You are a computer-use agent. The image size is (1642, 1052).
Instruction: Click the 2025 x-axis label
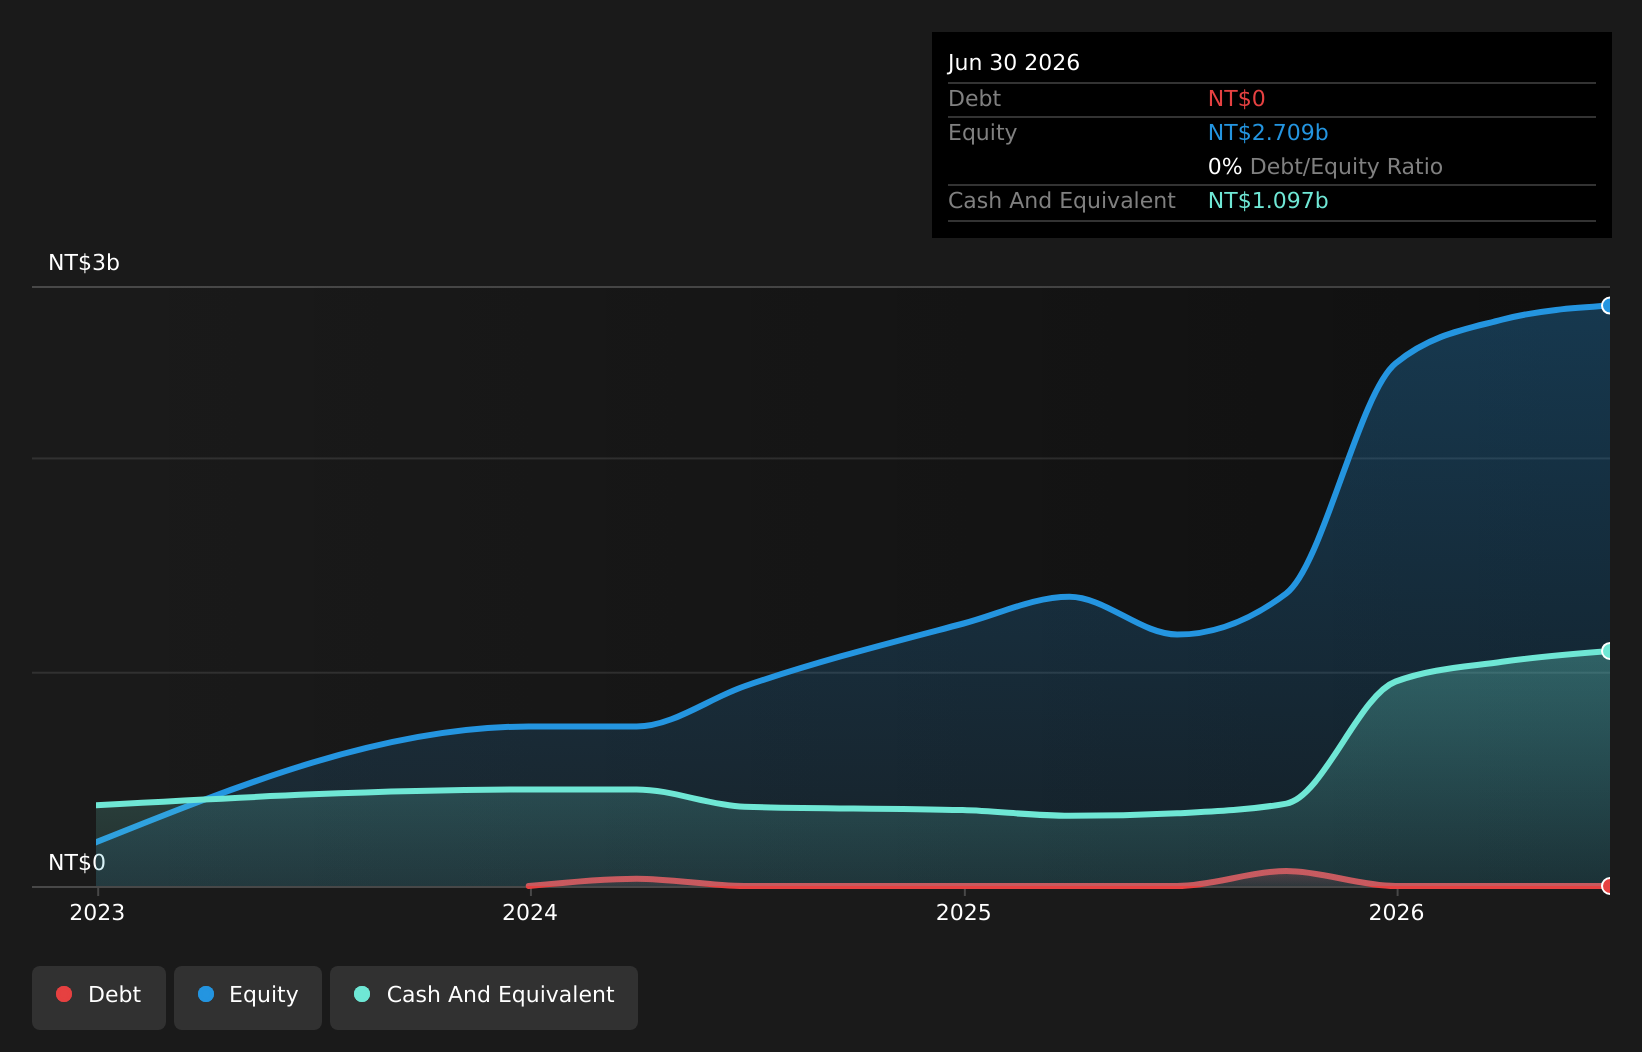tap(964, 912)
